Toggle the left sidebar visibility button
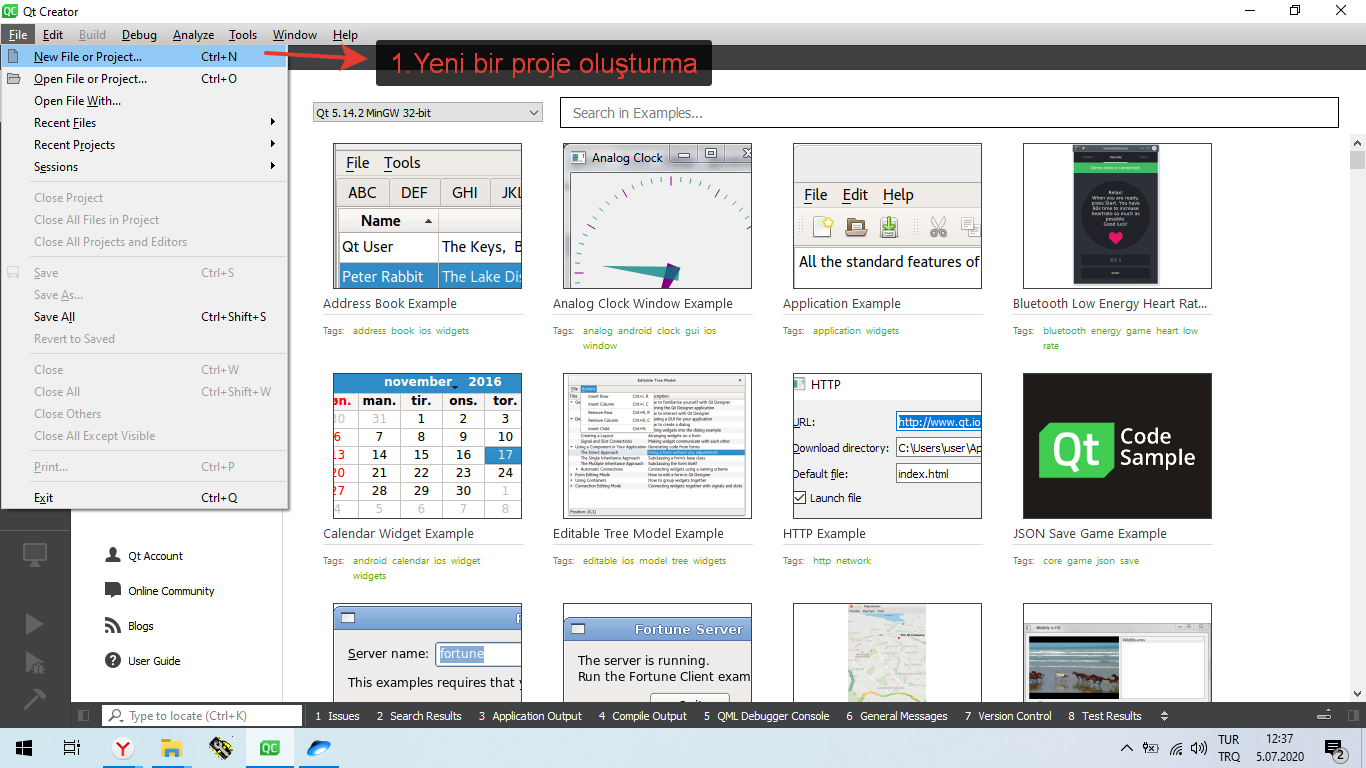 coord(84,716)
